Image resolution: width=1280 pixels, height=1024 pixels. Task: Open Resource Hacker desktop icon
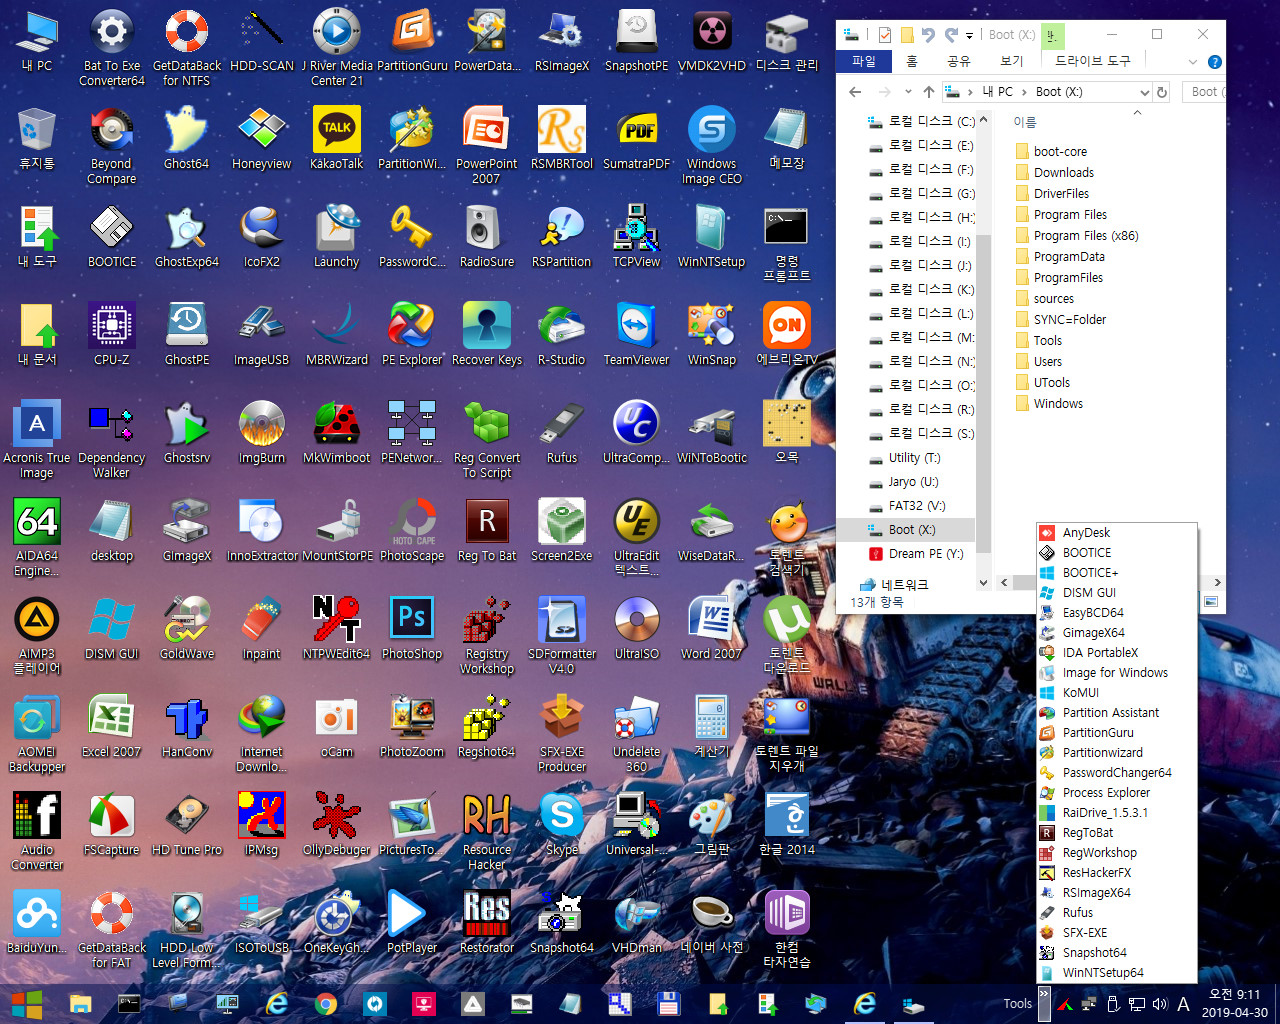(487, 832)
